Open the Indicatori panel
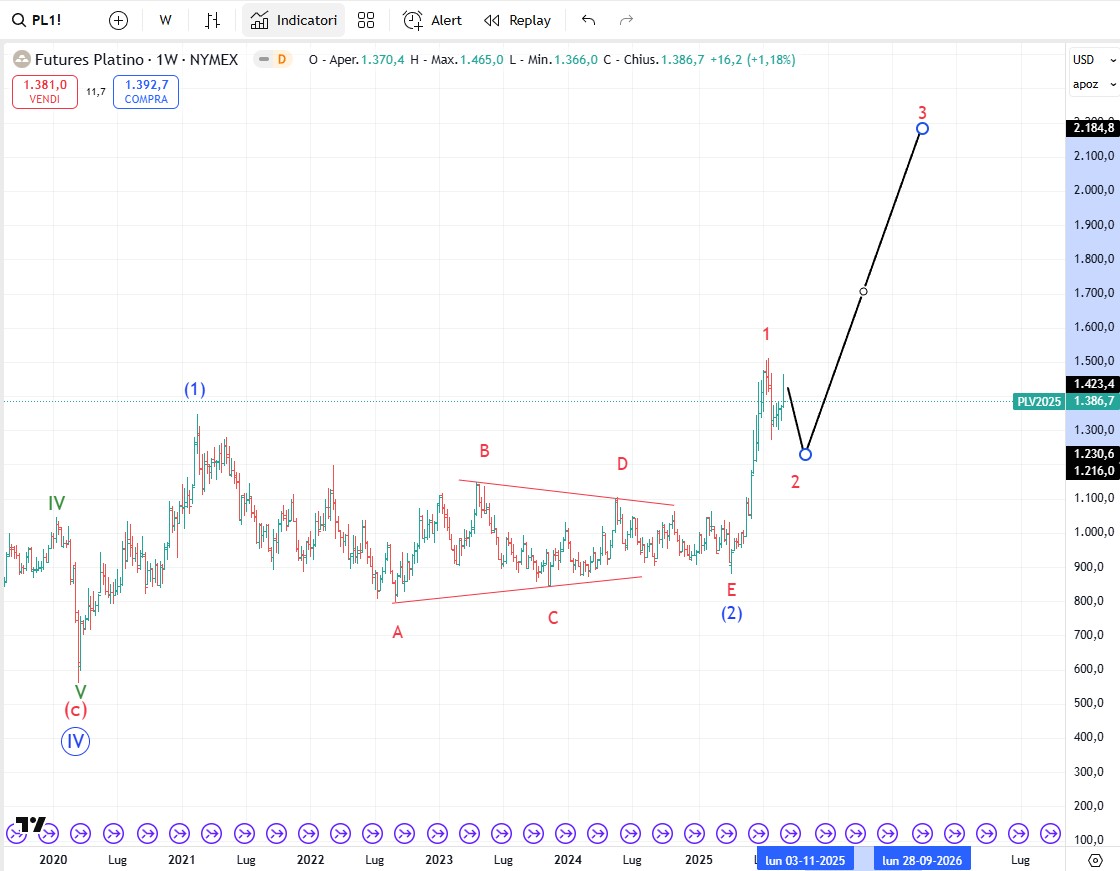1120x871 pixels. click(x=294, y=20)
